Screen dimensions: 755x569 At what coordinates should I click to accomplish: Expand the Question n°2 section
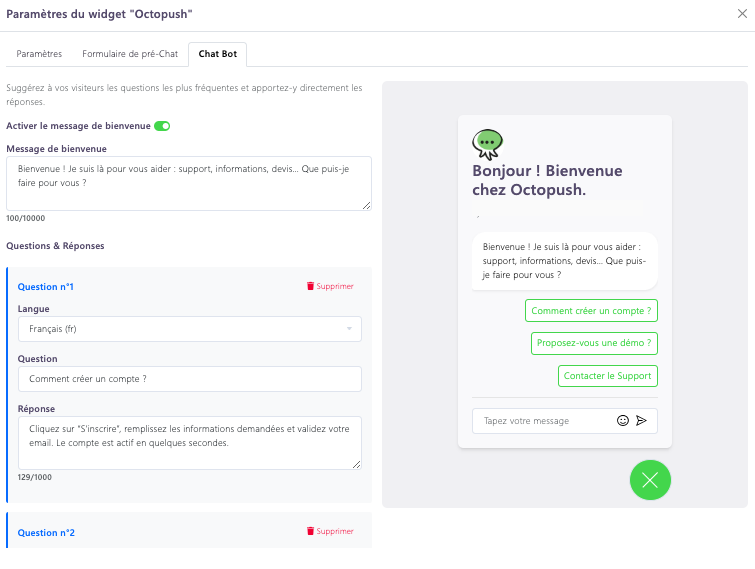[46, 533]
